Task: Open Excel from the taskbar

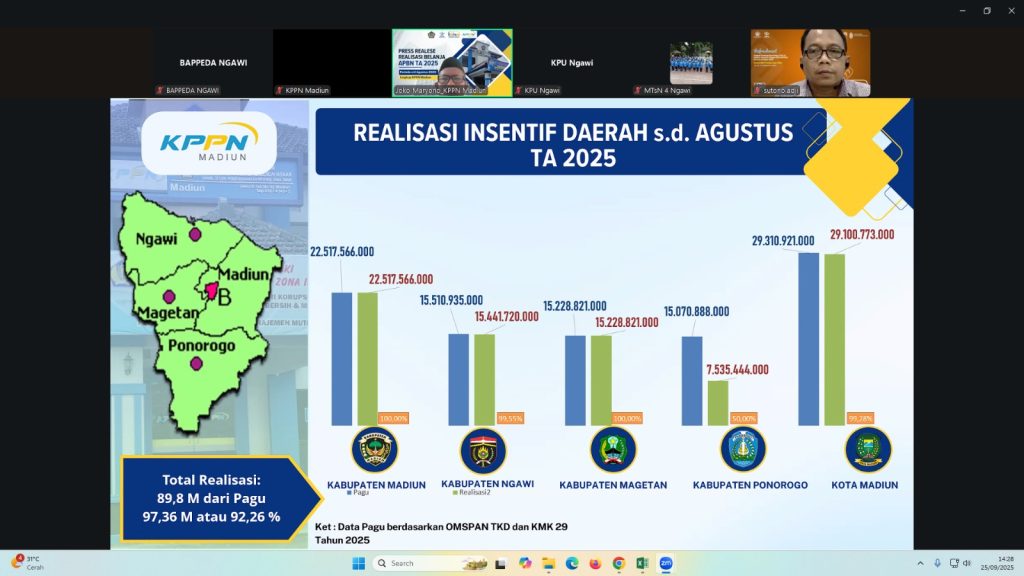Action: (642, 563)
